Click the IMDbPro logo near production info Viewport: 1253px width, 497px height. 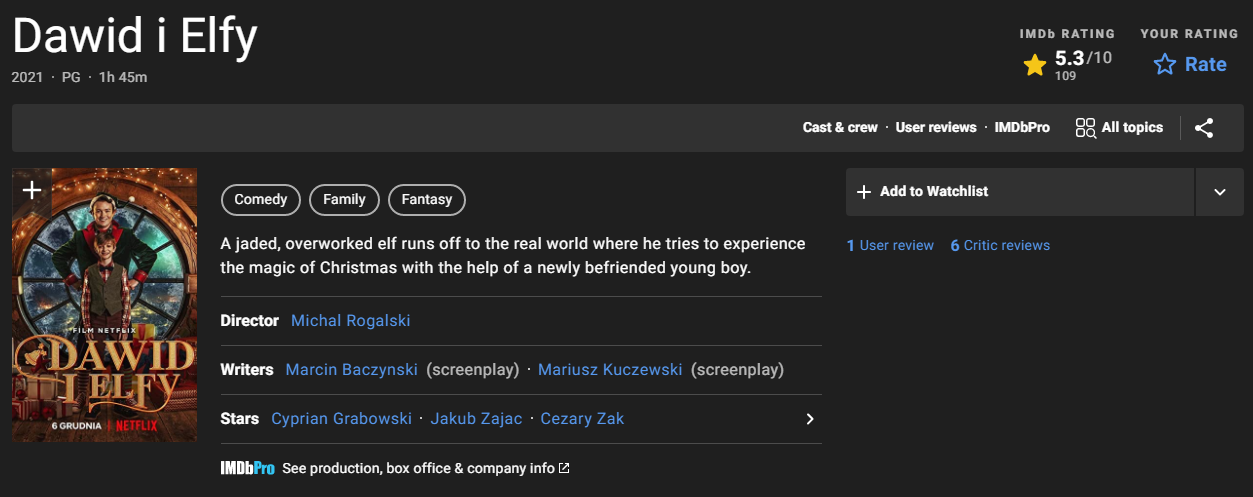247,468
